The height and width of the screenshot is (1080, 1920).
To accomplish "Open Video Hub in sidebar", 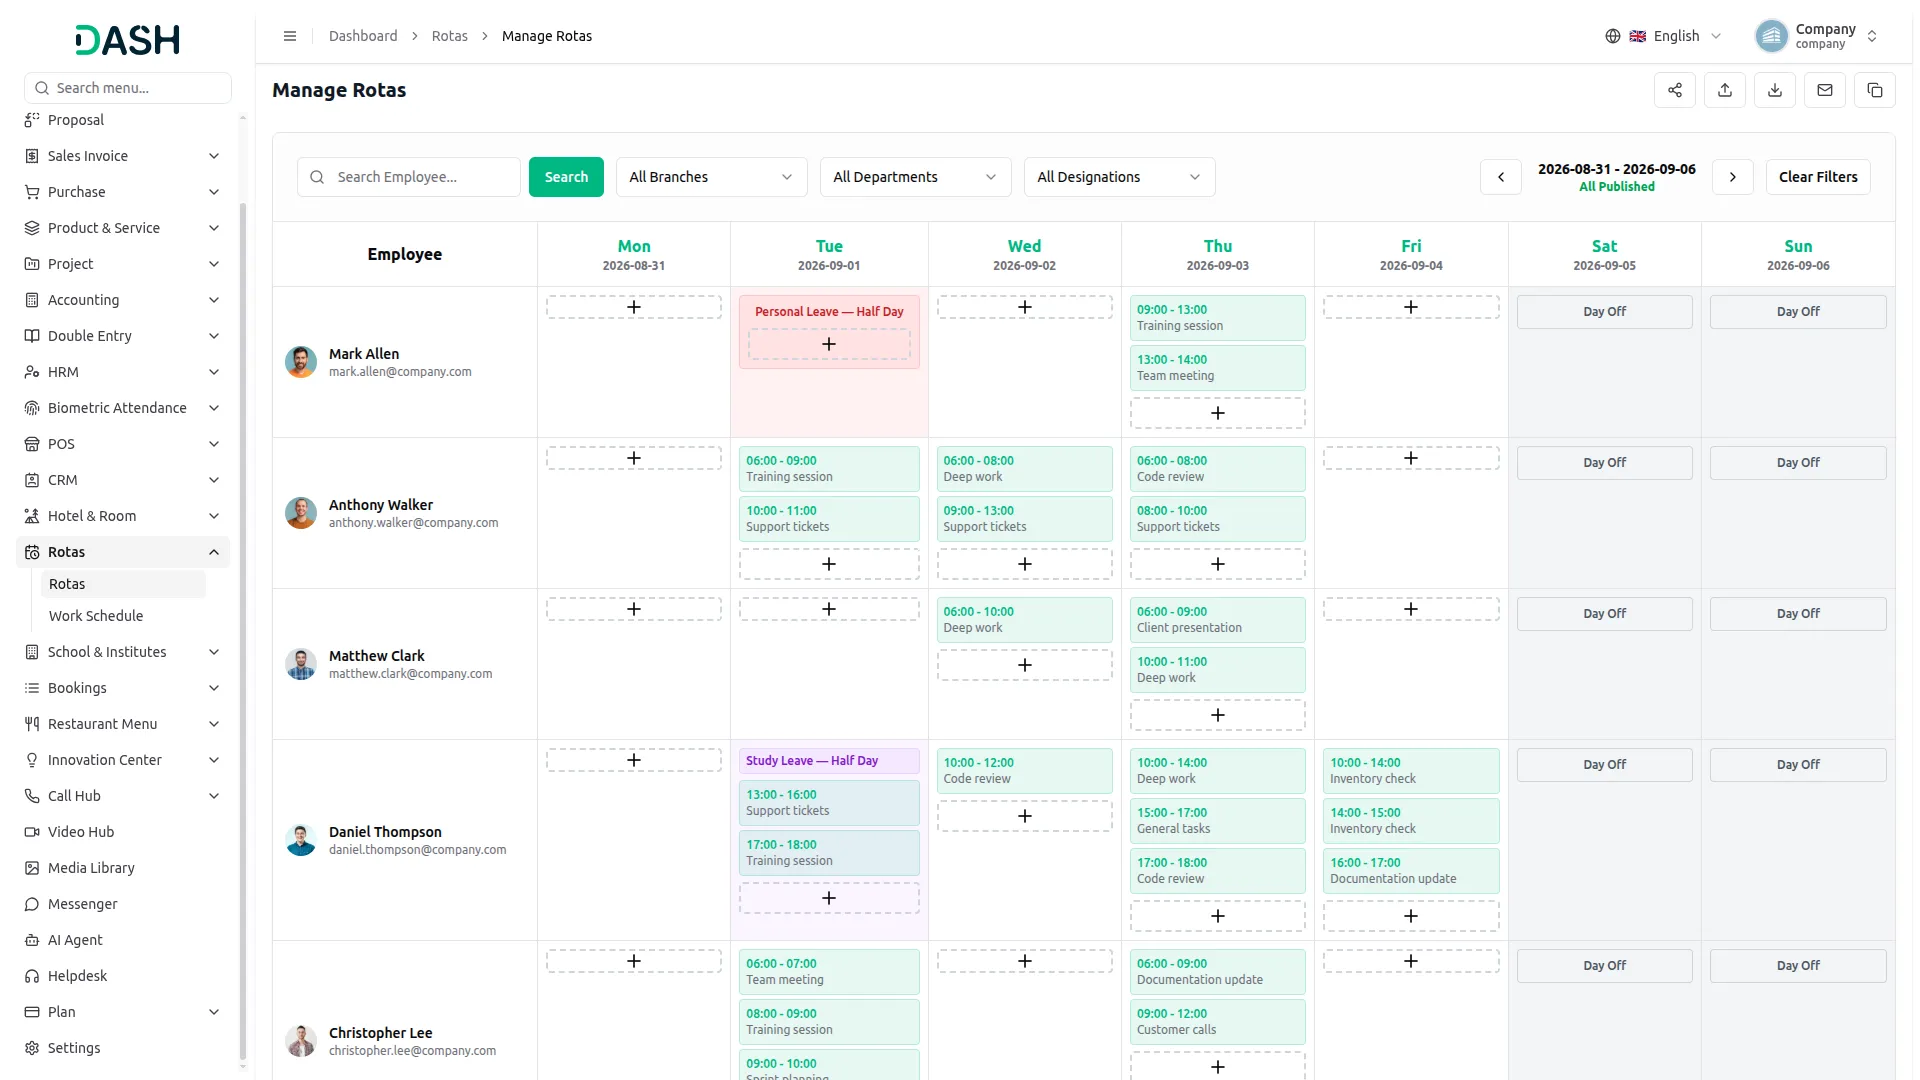I will coord(123,832).
